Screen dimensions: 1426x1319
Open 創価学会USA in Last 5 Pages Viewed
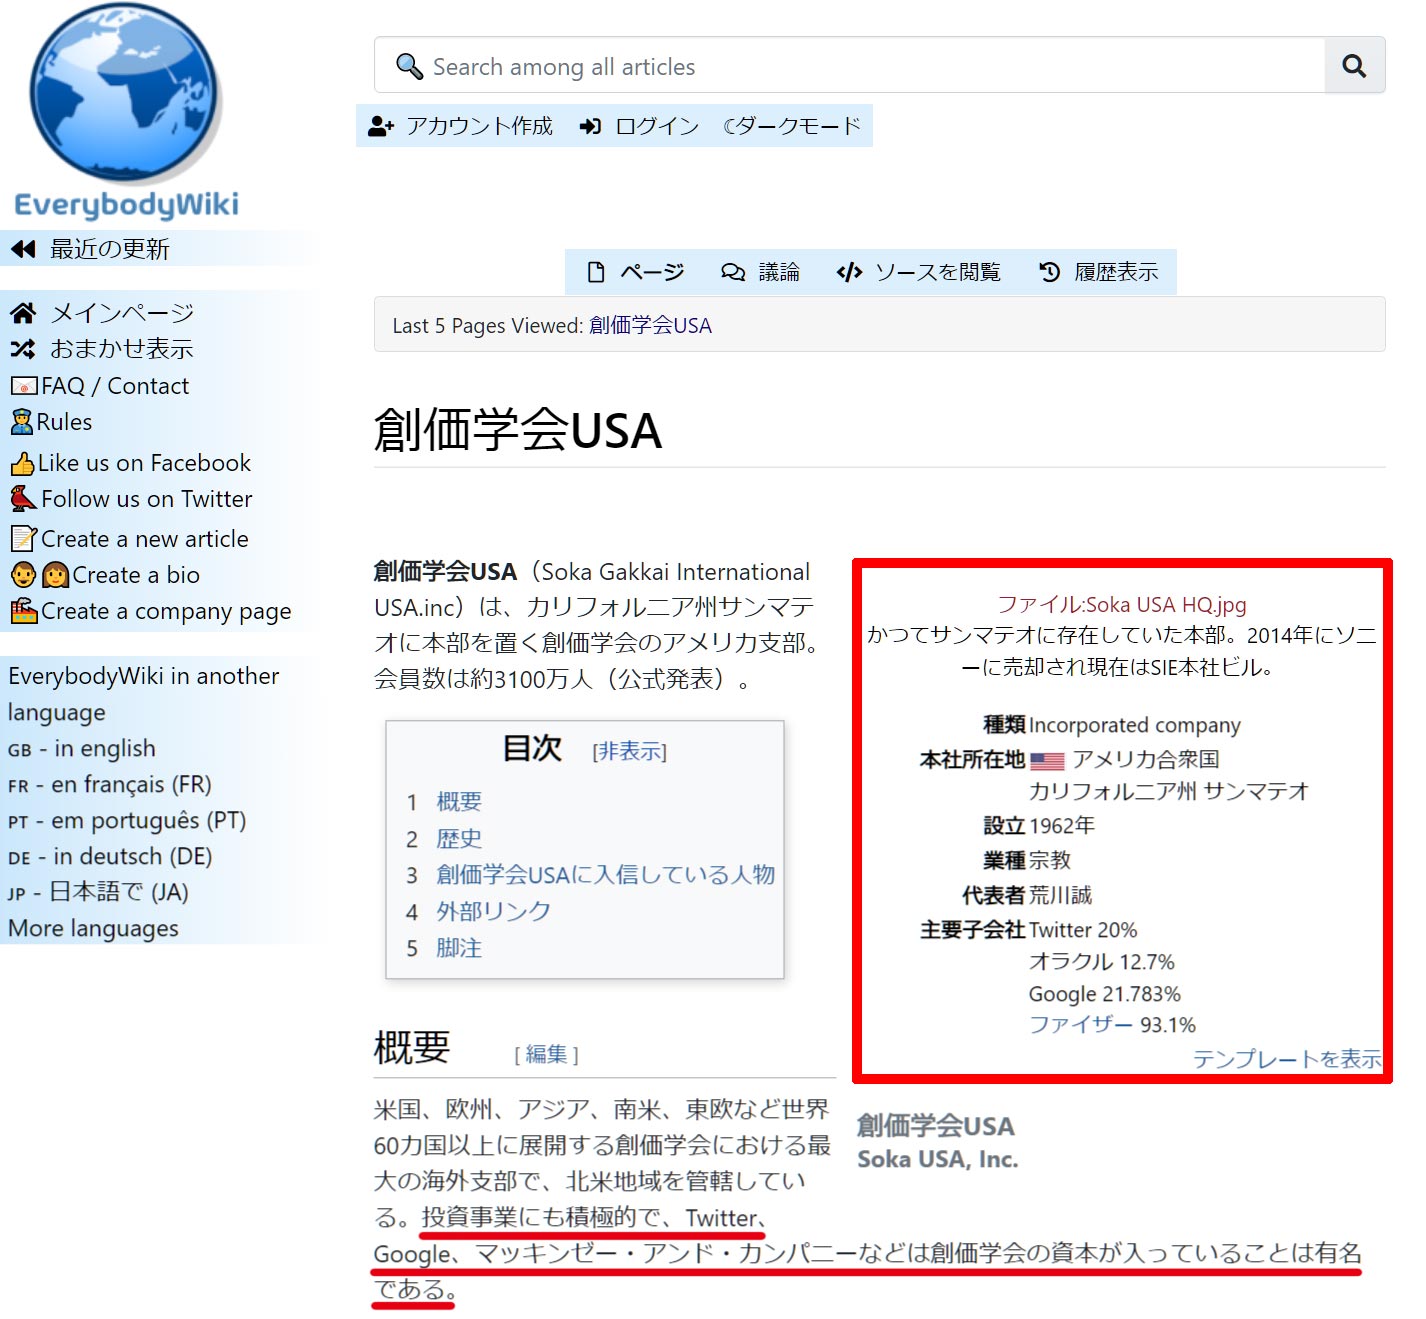pyautogui.click(x=650, y=326)
